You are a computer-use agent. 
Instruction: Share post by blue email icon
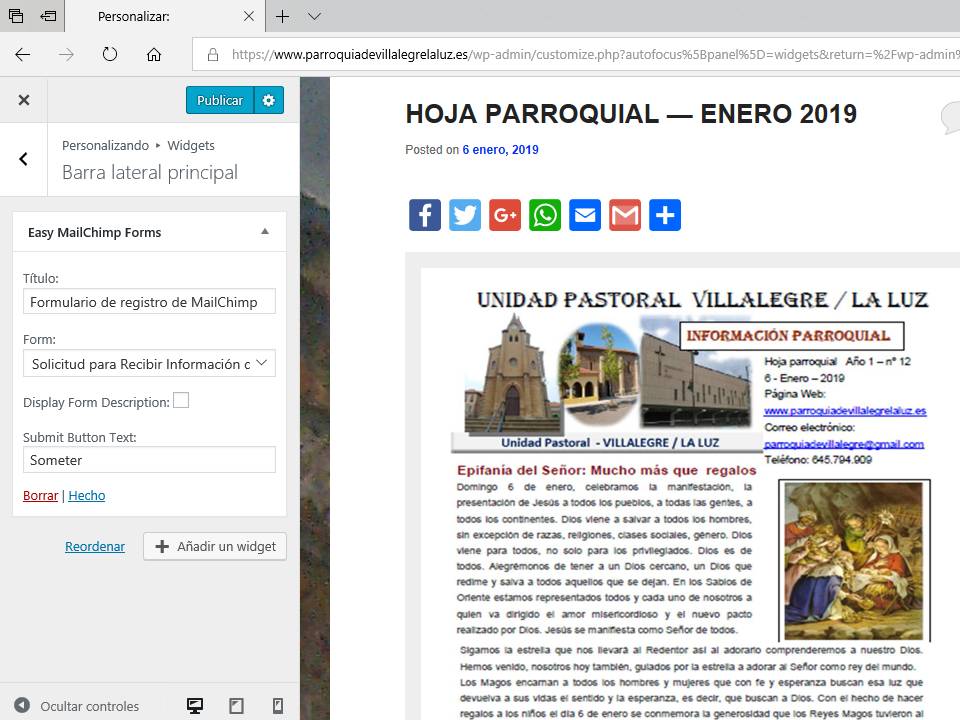(585, 215)
